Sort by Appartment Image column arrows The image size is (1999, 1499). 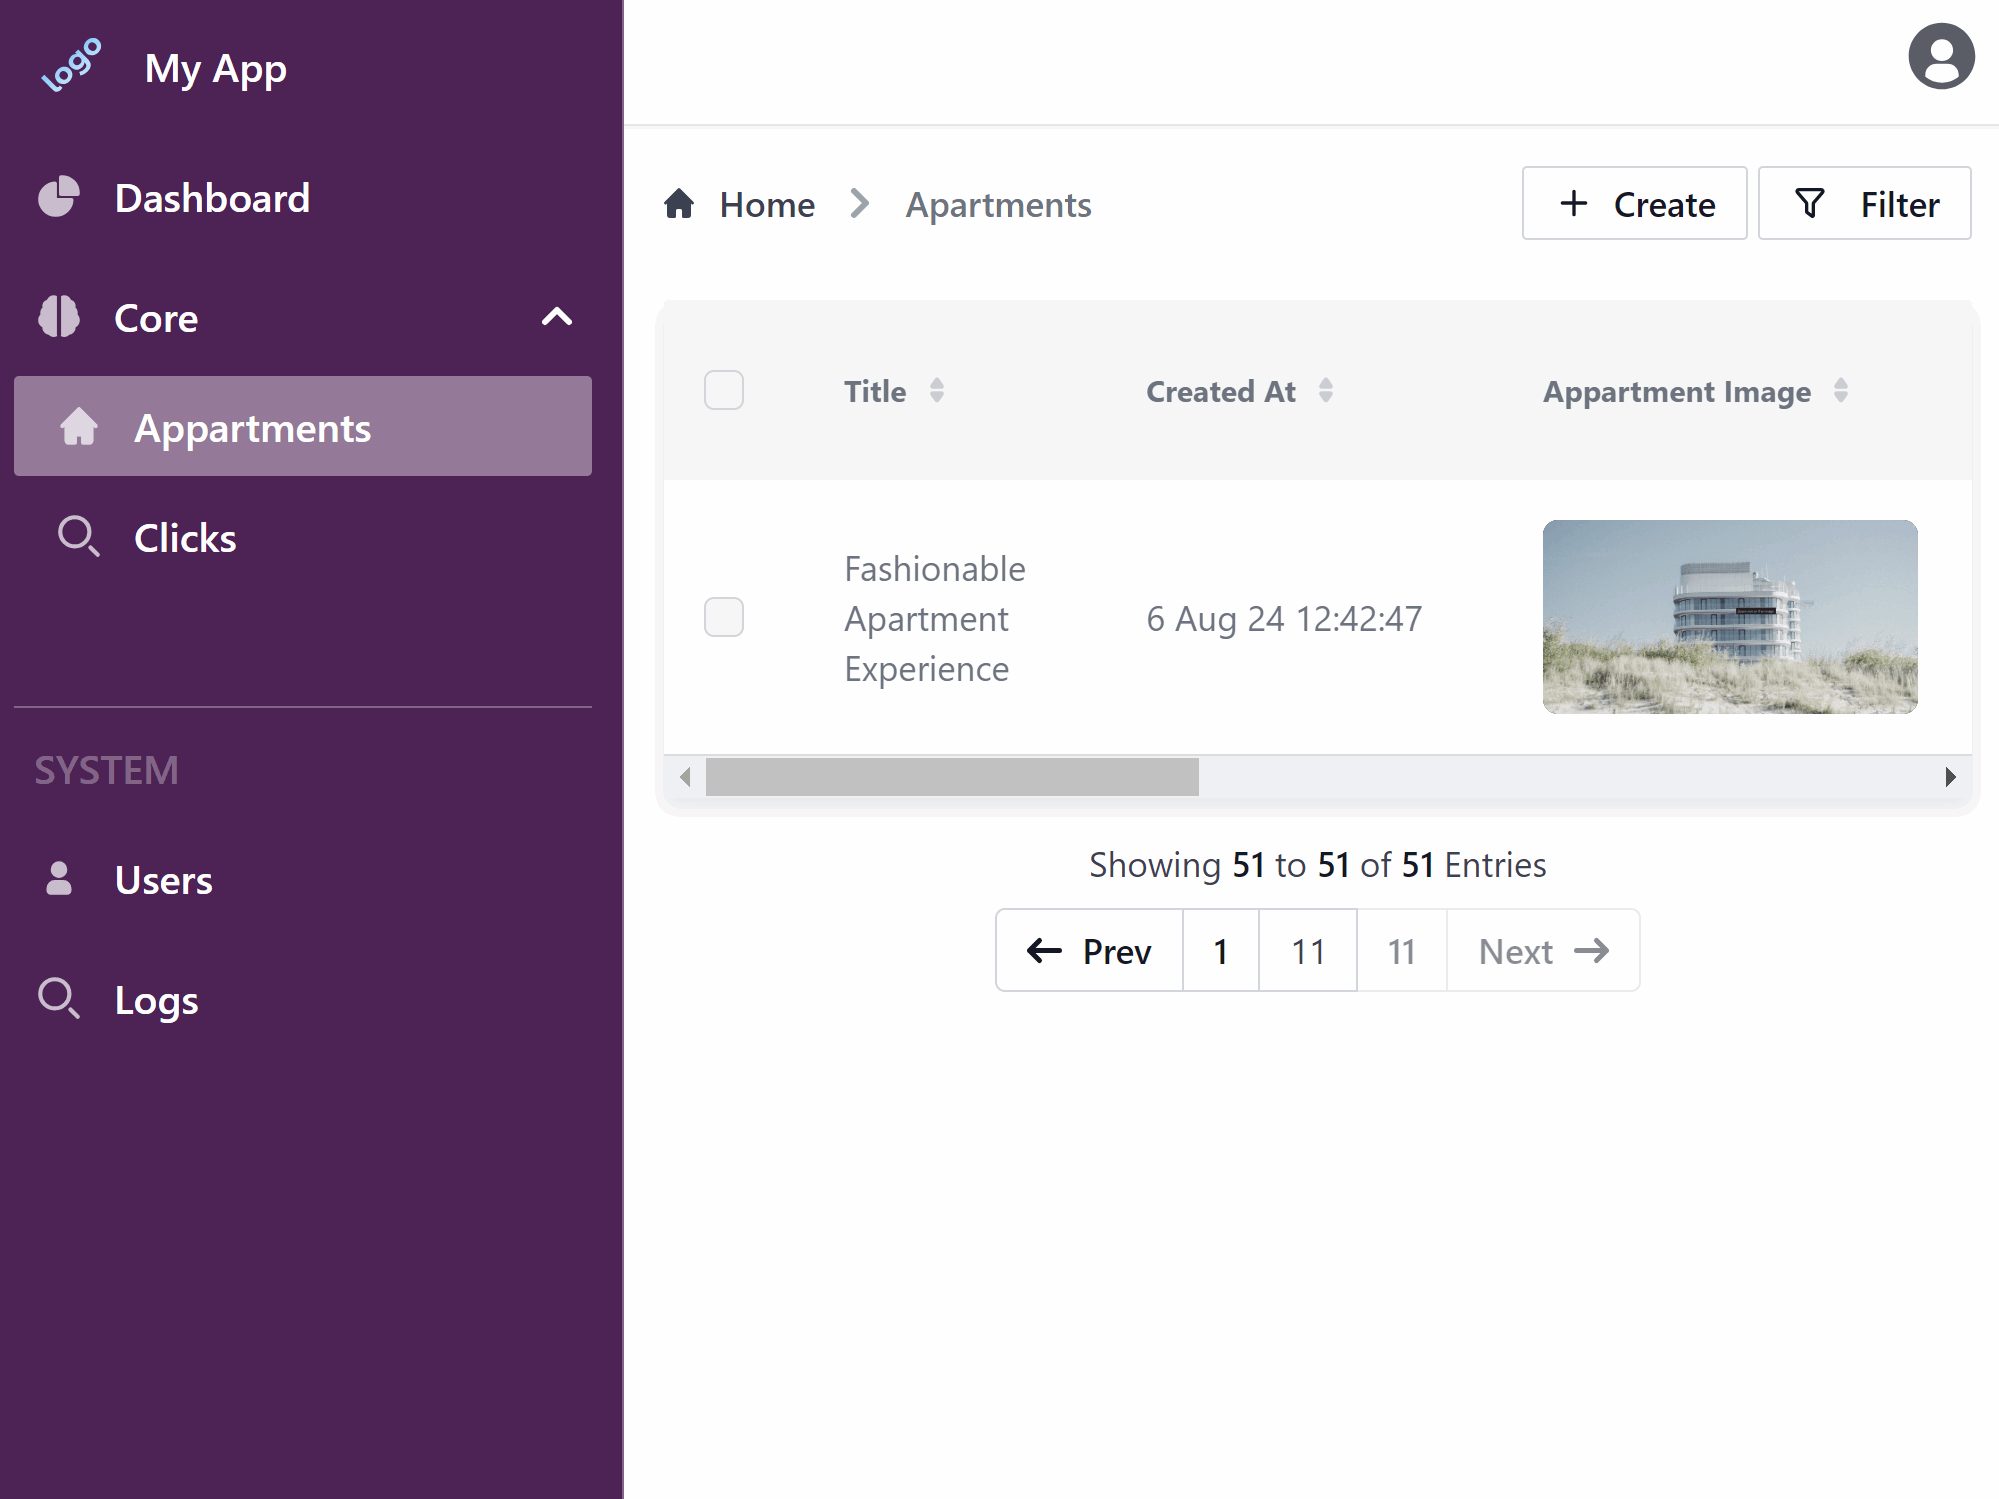pos(1840,390)
